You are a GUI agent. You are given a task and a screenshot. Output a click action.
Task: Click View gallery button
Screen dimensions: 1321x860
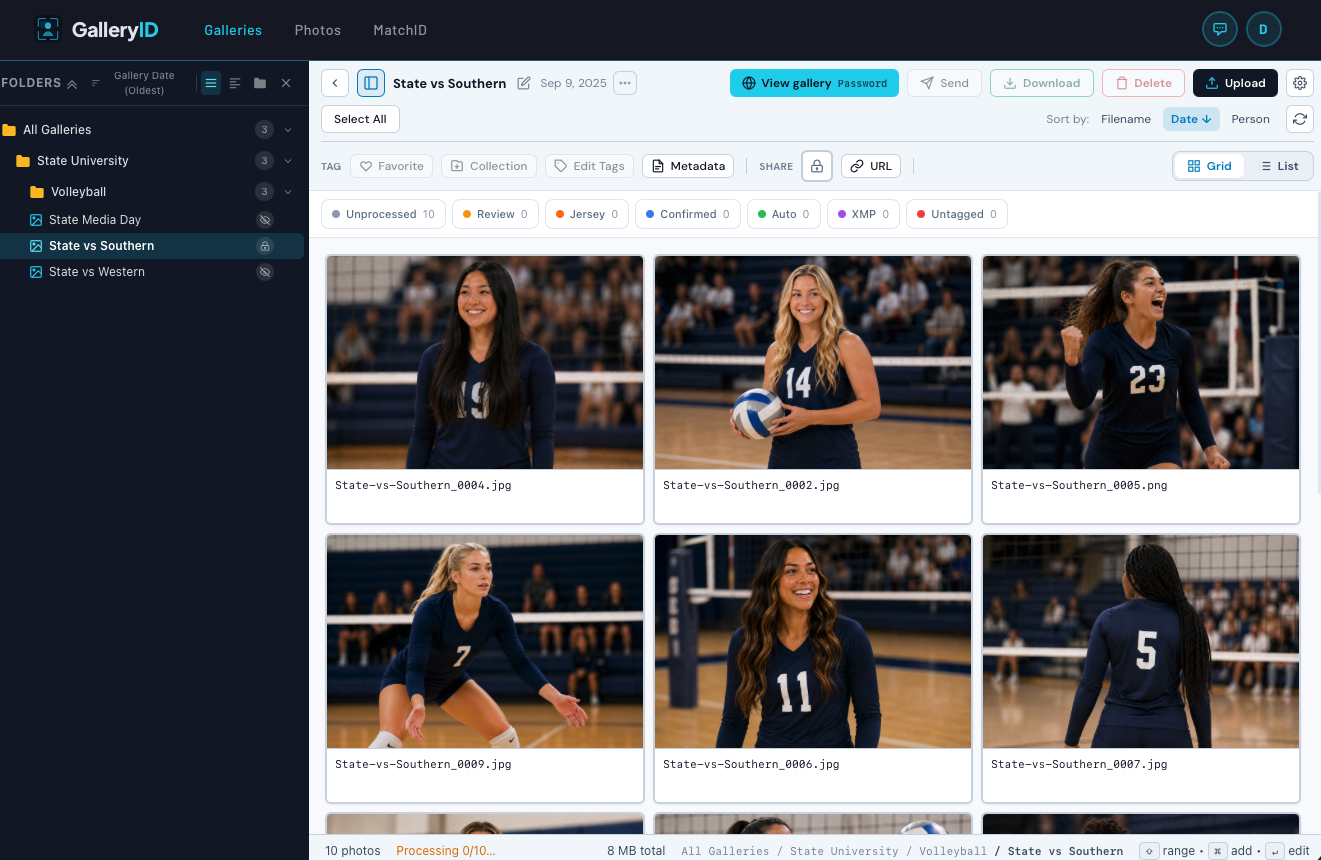[x=814, y=83]
